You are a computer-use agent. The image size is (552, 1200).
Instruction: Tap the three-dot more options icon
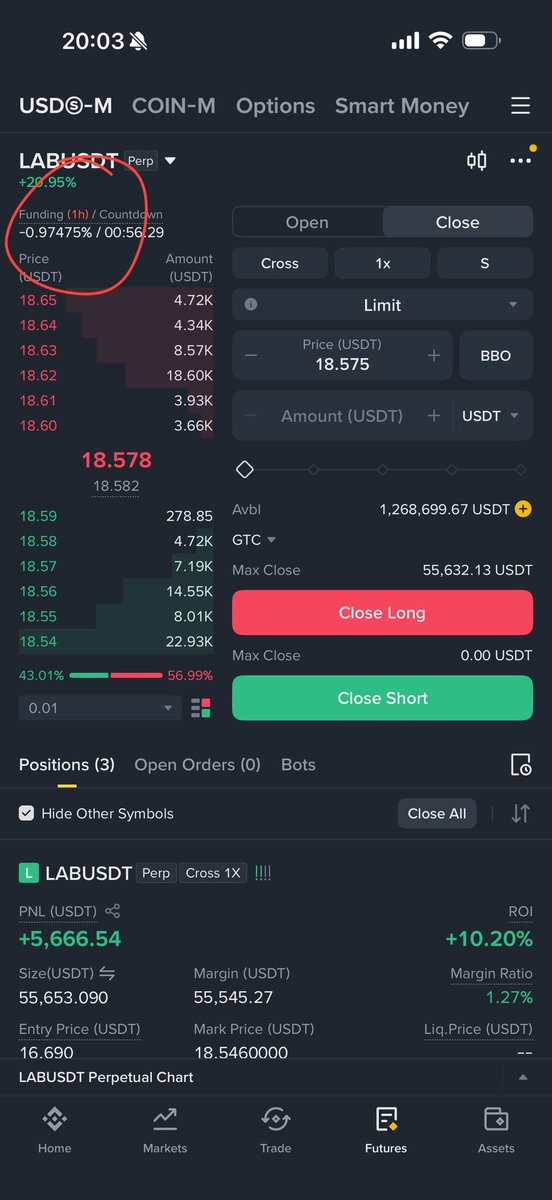point(520,160)
